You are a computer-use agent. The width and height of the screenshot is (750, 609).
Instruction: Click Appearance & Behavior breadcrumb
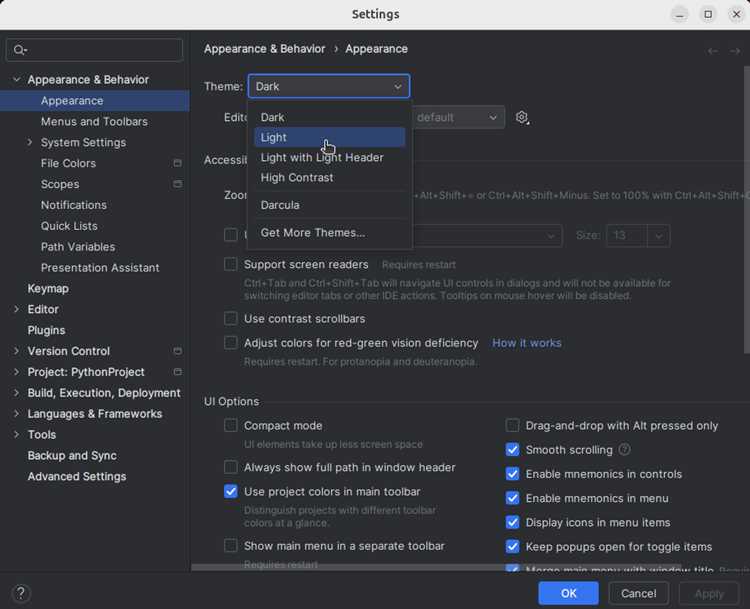coord(264,49)
